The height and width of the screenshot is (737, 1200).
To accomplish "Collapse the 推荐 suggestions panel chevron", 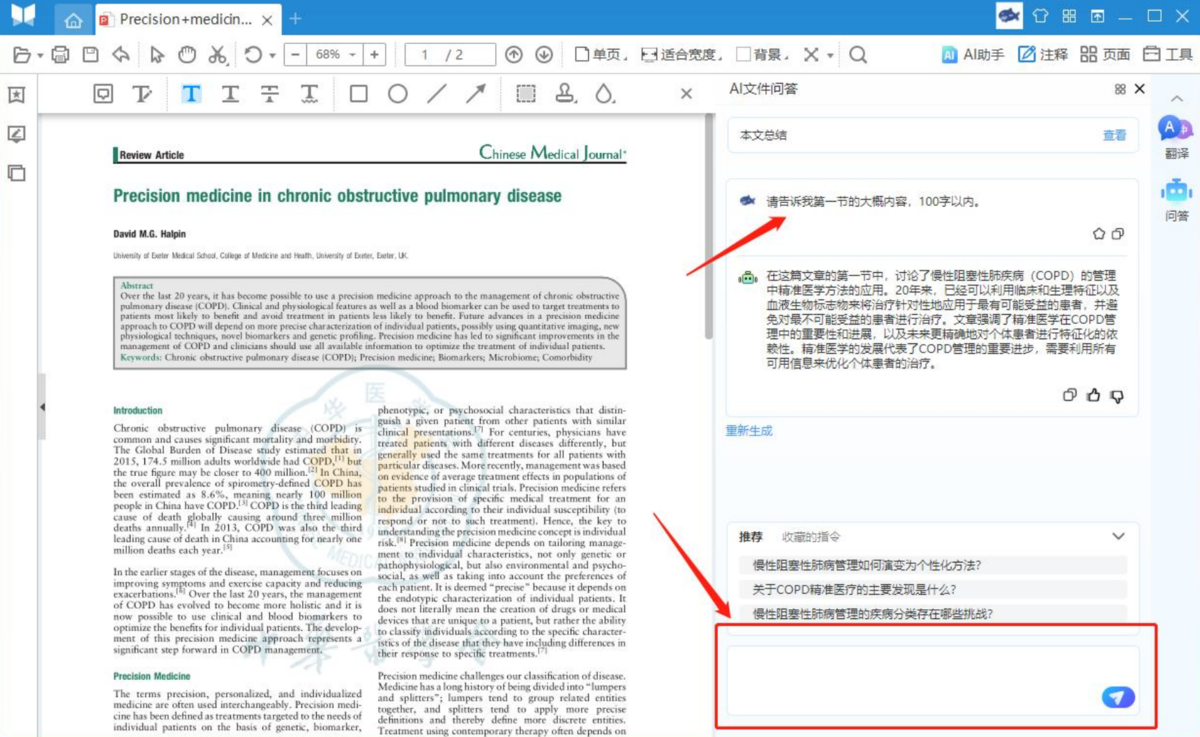I will 1118,537.
